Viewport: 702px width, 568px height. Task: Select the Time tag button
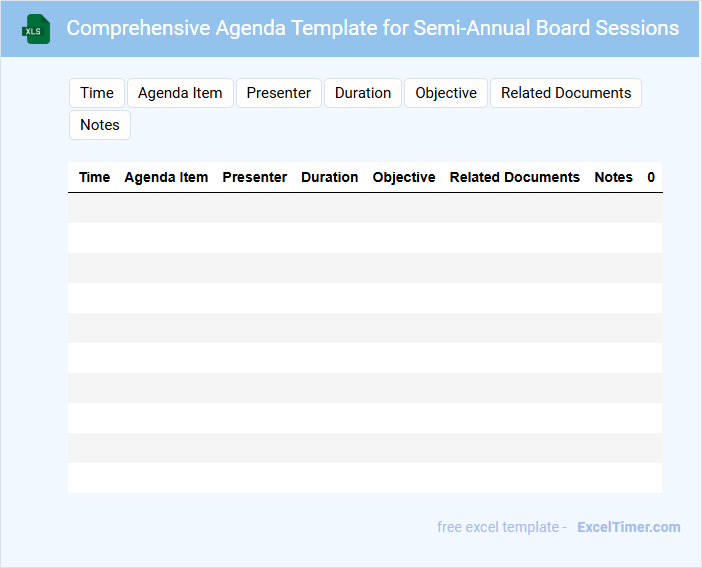[x=97, y=93]
